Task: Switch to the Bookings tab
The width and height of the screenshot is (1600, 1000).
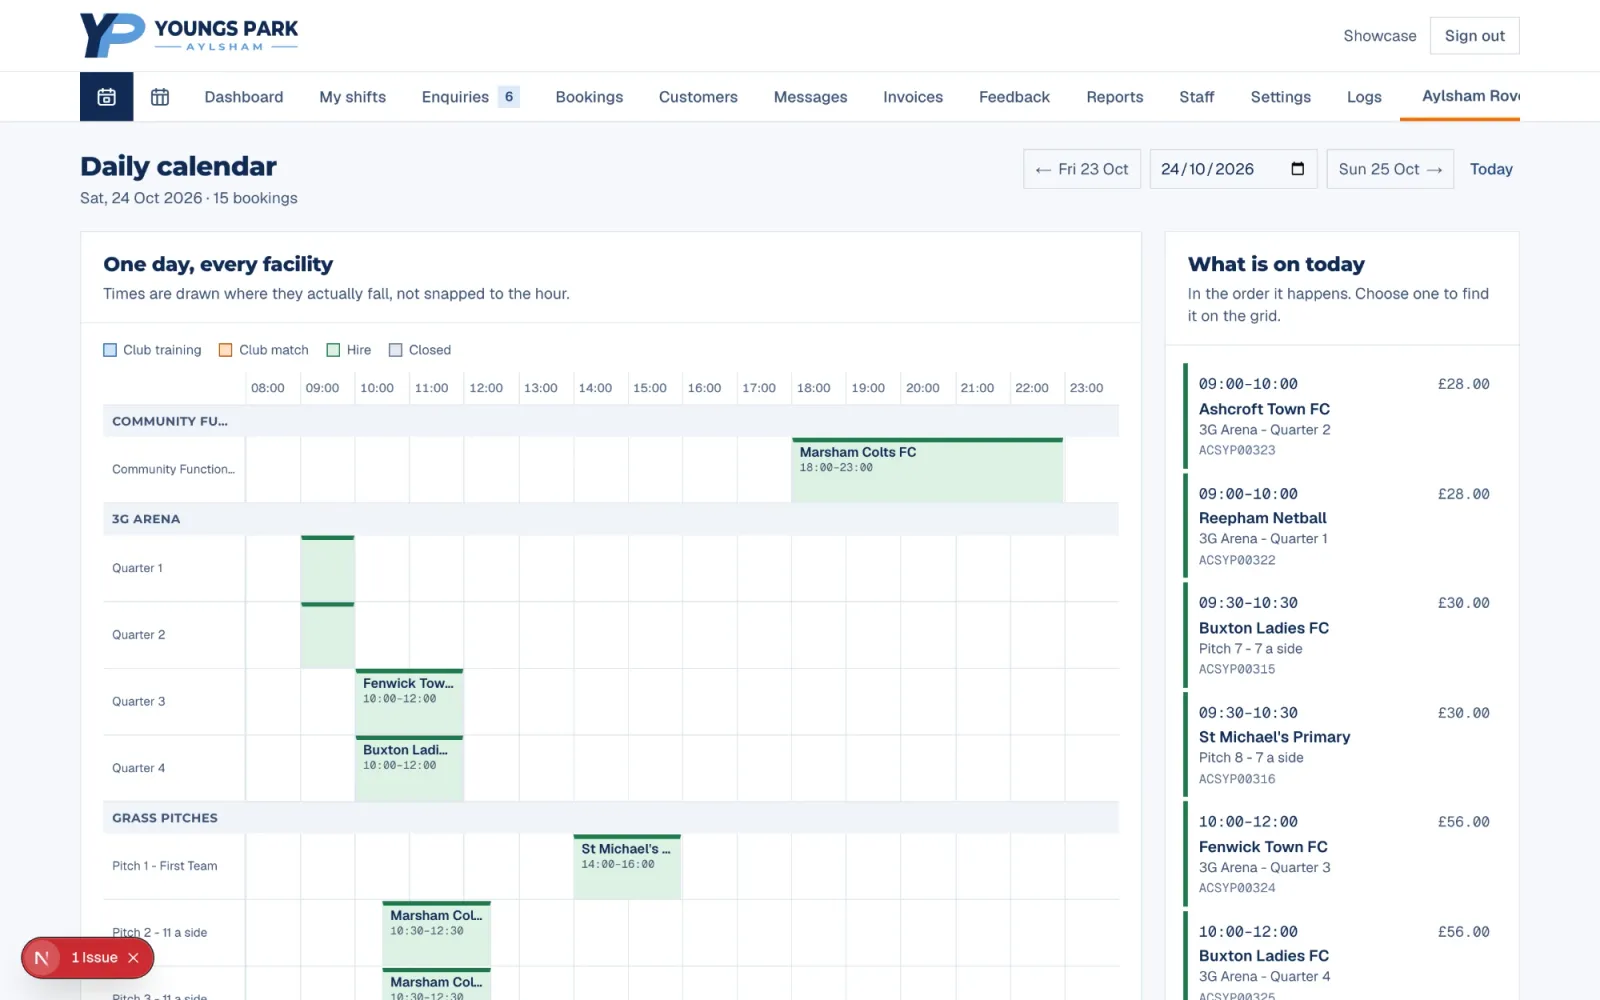Action: 589,97
